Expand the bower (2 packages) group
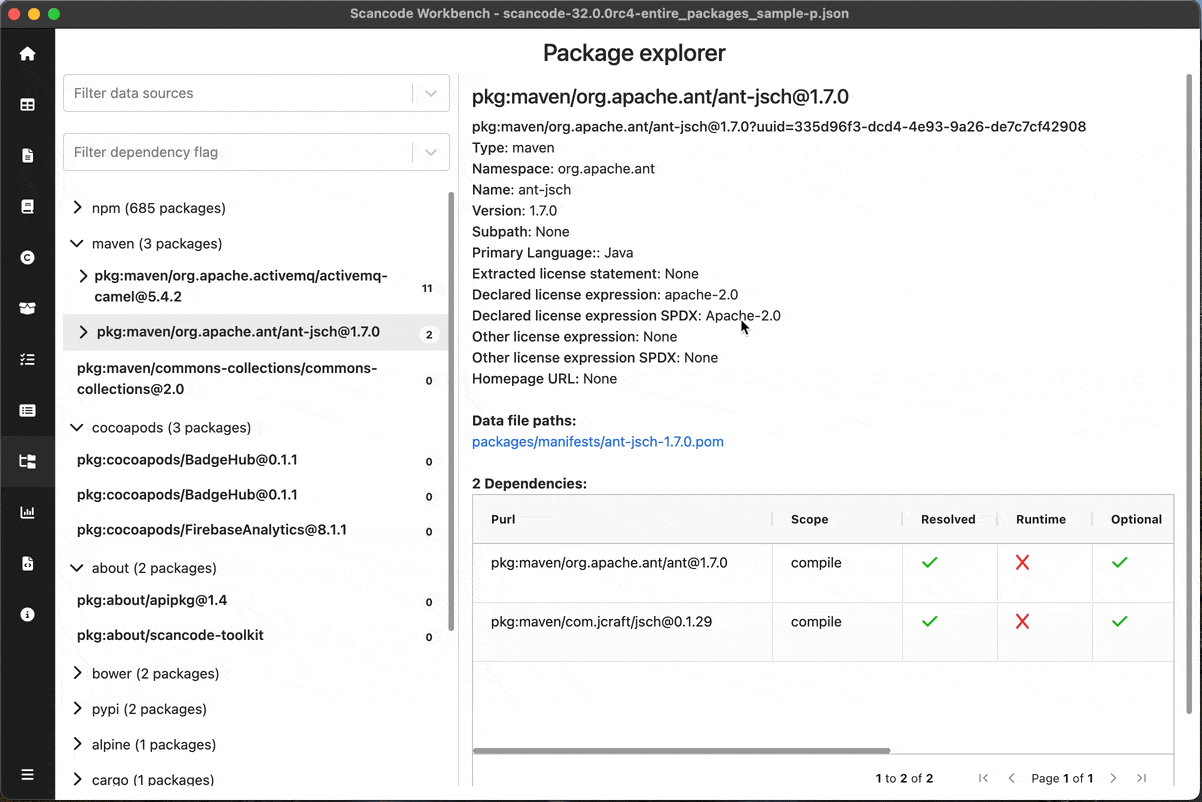 78,673
